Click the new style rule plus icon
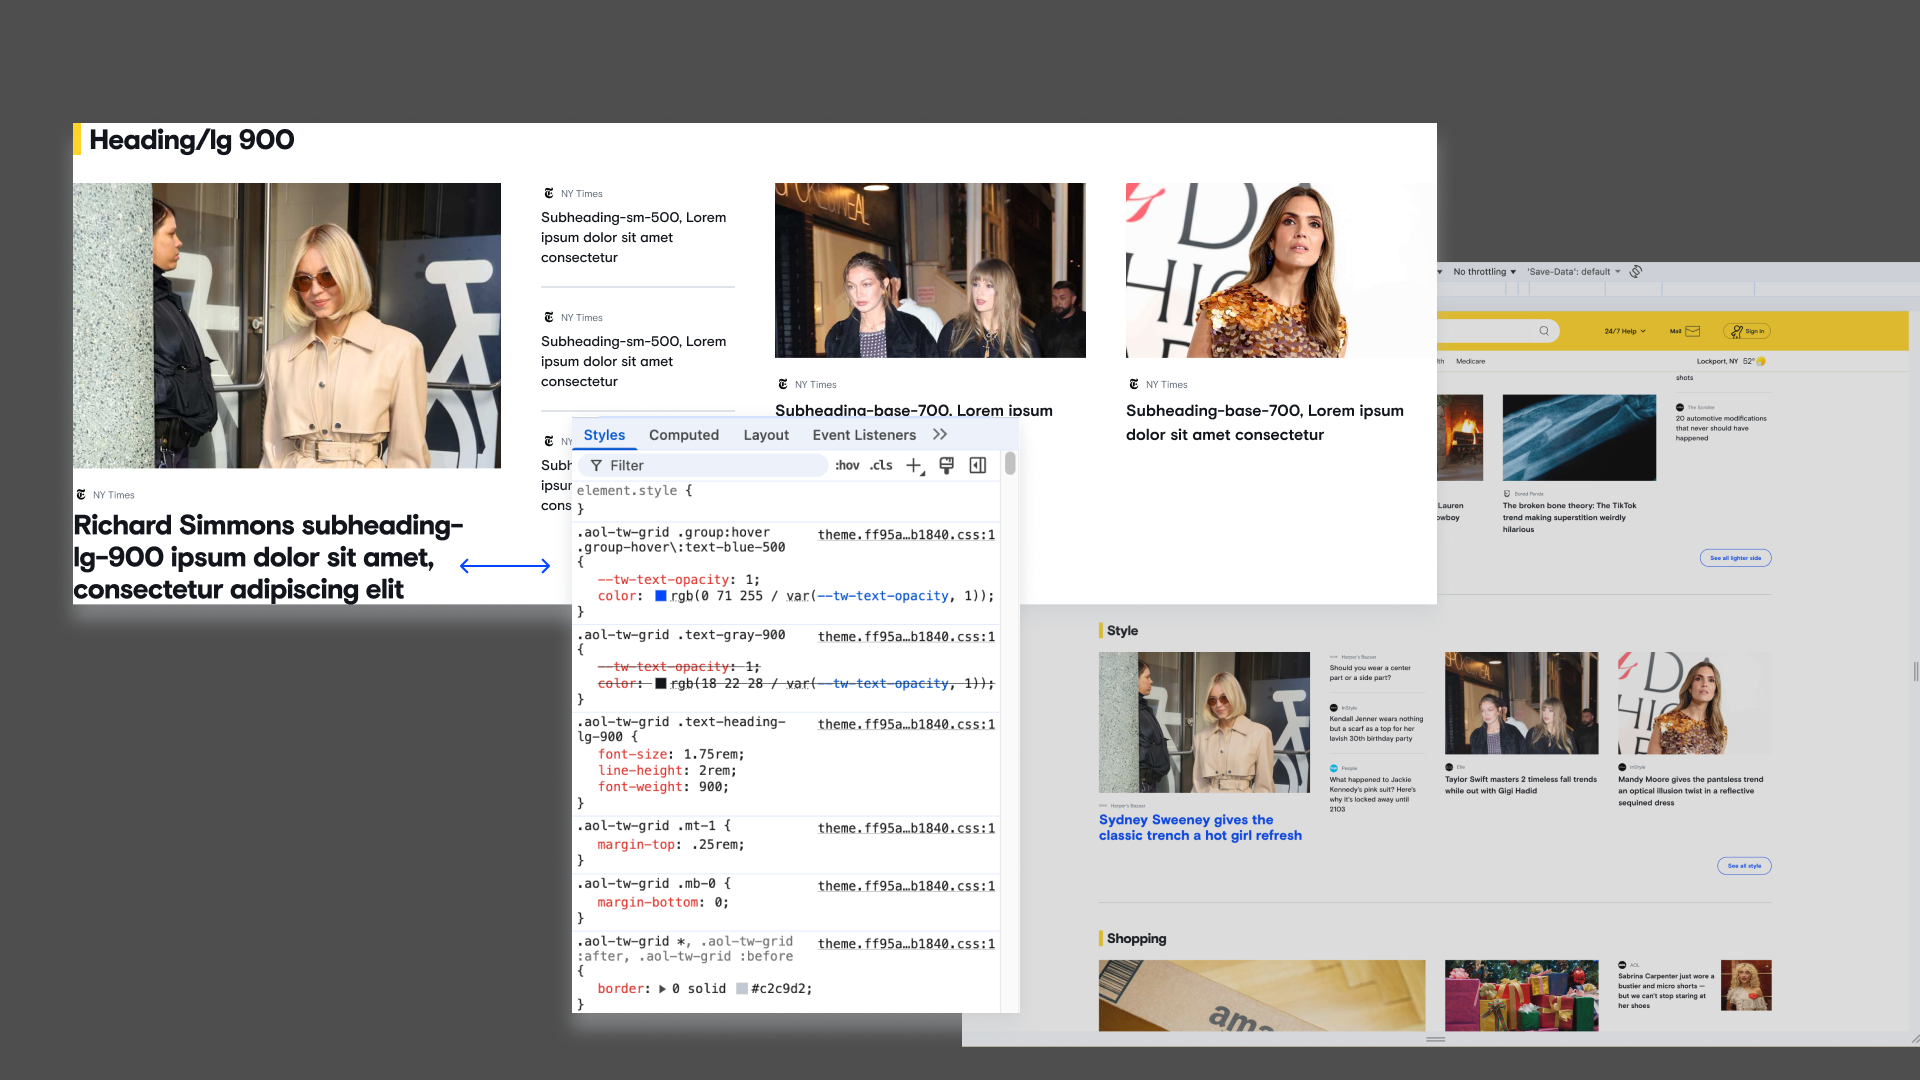 (x=914, y=465)
